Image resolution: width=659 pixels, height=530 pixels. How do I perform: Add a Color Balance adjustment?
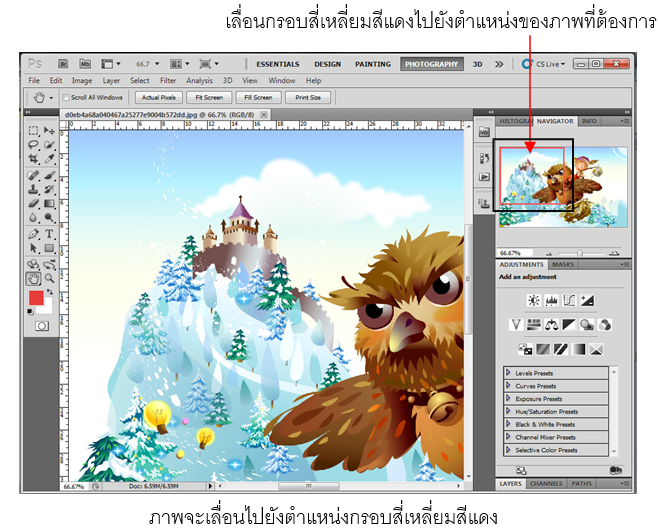click(551, 324)
